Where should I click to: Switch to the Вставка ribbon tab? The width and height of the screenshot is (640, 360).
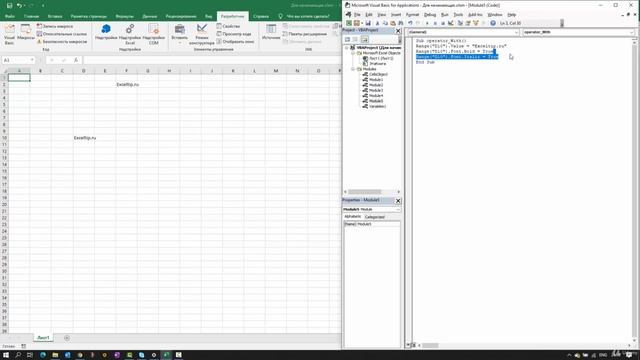[x=55, y=16]
